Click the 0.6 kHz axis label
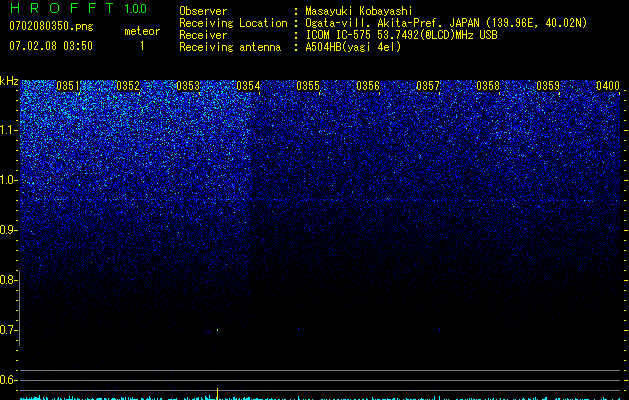This screenshot has height=400, width=629. point(8,380)
